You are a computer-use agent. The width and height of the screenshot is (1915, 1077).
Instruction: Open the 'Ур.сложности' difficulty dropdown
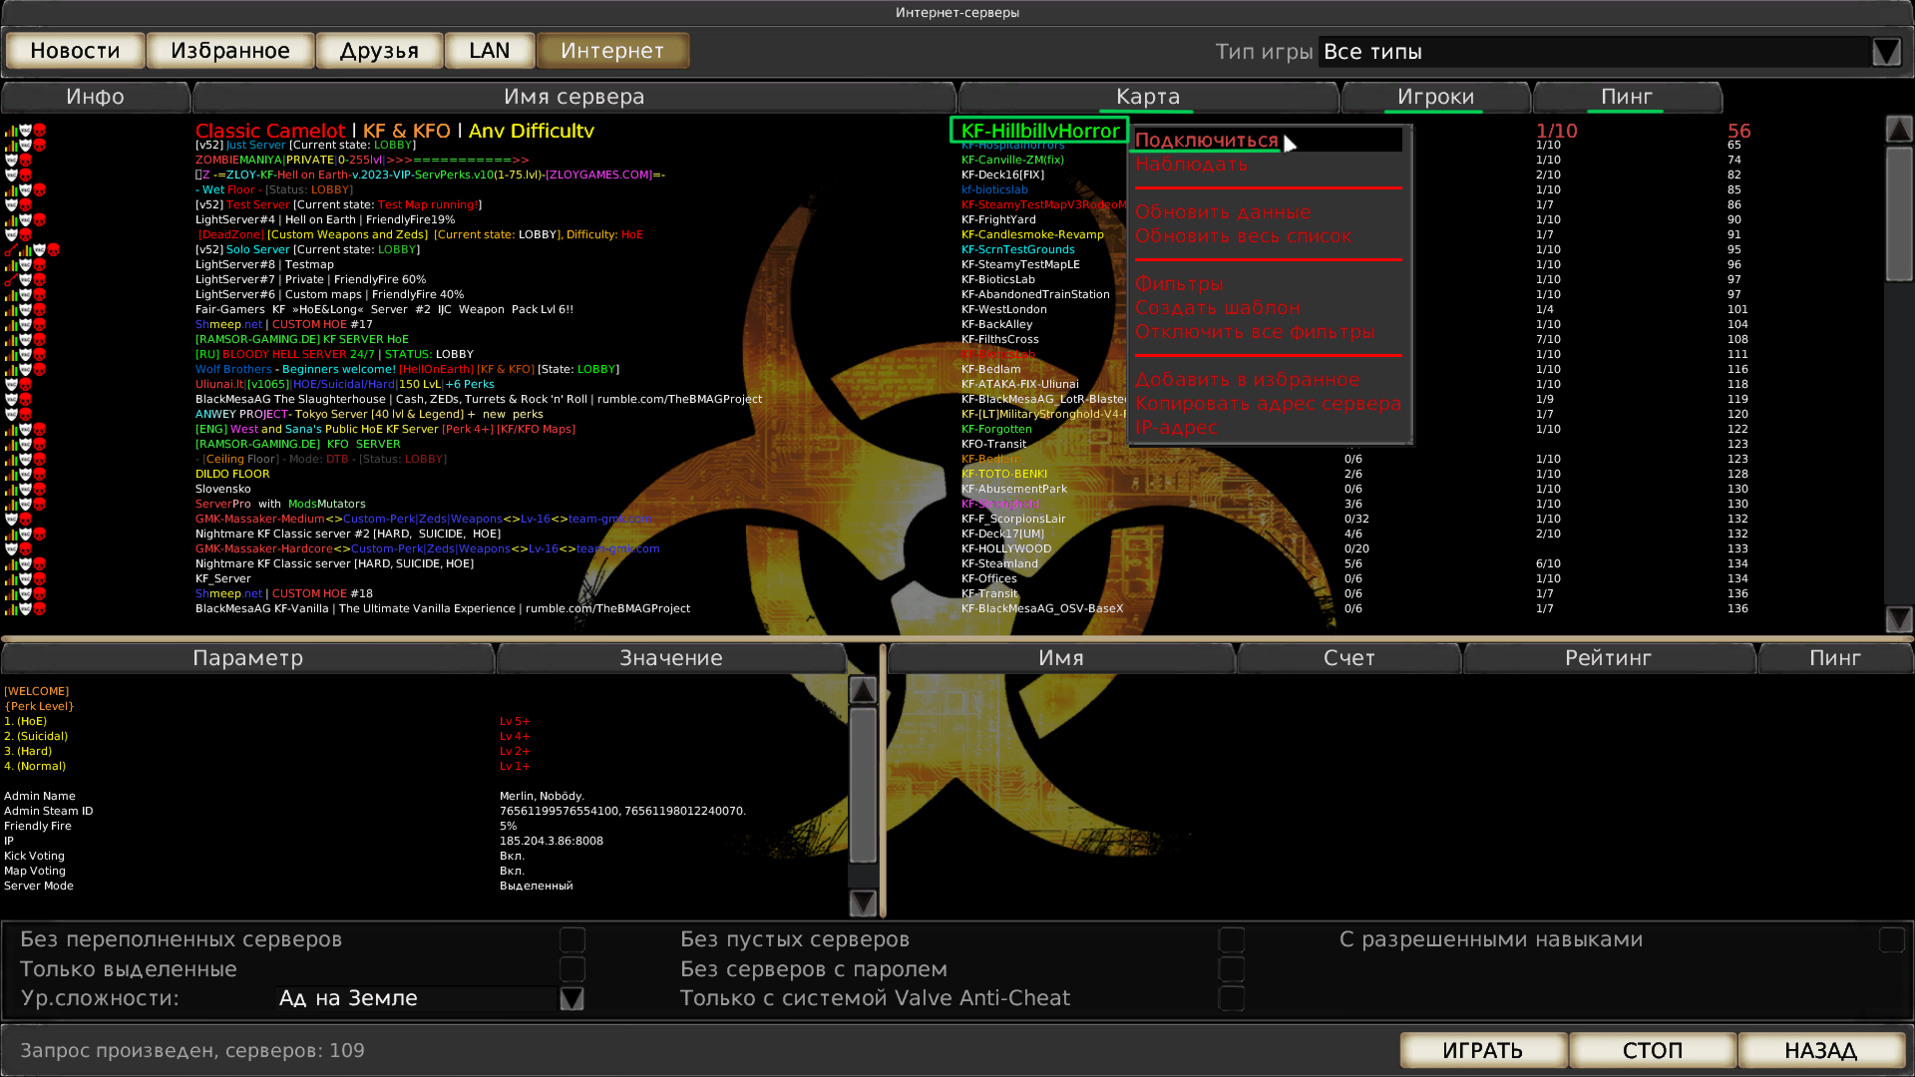(x=571, y=999)
